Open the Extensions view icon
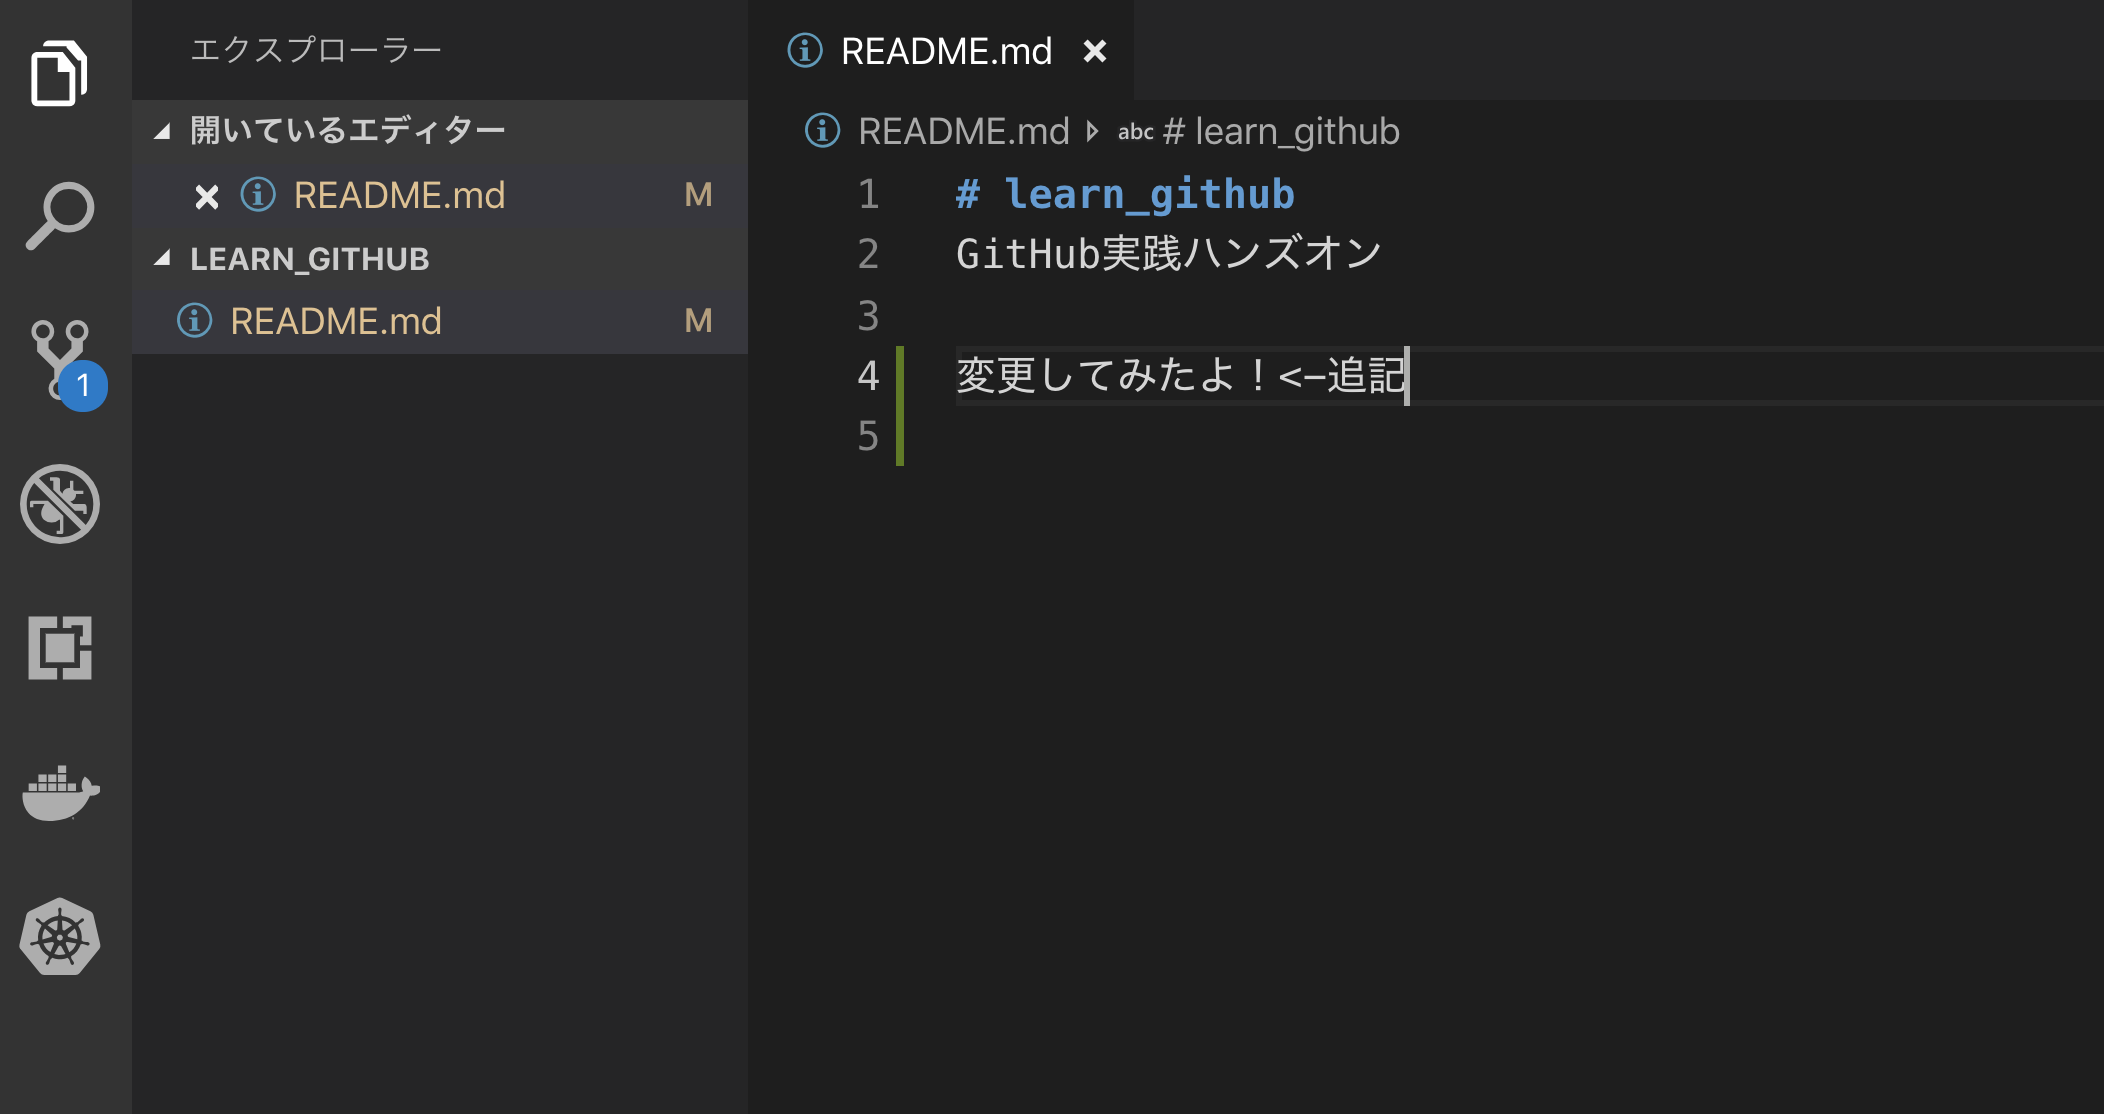Viewport: 2104px width, 1114px height. 60,648
